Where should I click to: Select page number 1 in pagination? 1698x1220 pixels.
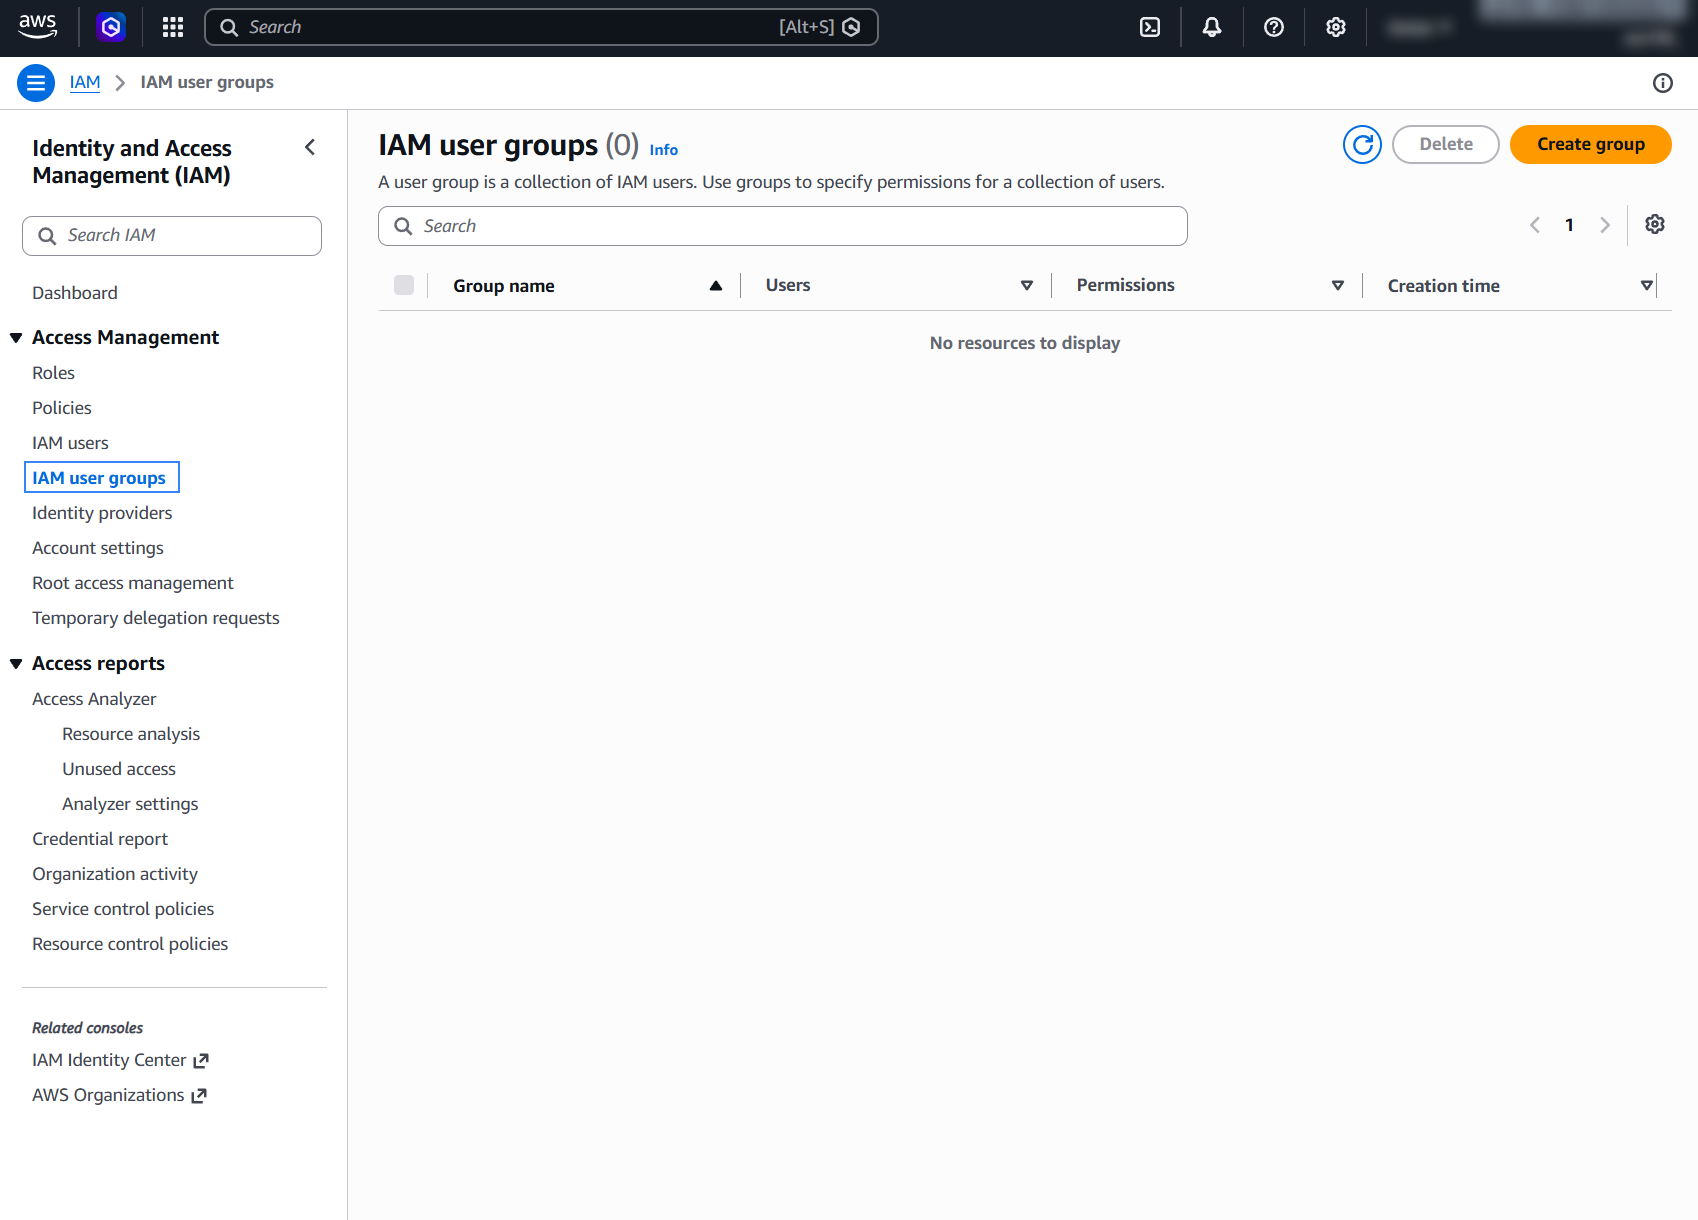pos(1570,225)
